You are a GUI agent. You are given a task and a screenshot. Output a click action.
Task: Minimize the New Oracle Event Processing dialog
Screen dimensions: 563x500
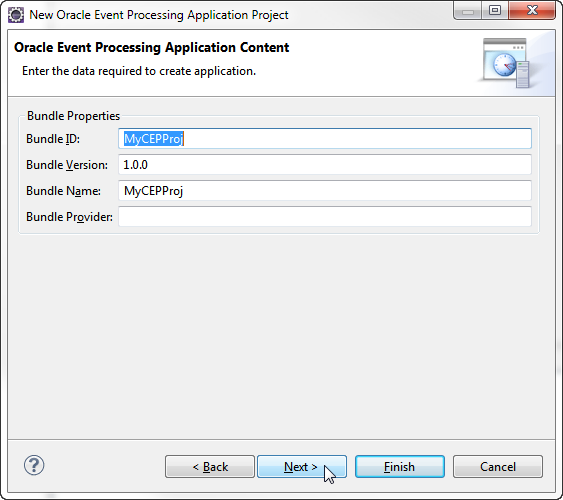tap(467, 11)
